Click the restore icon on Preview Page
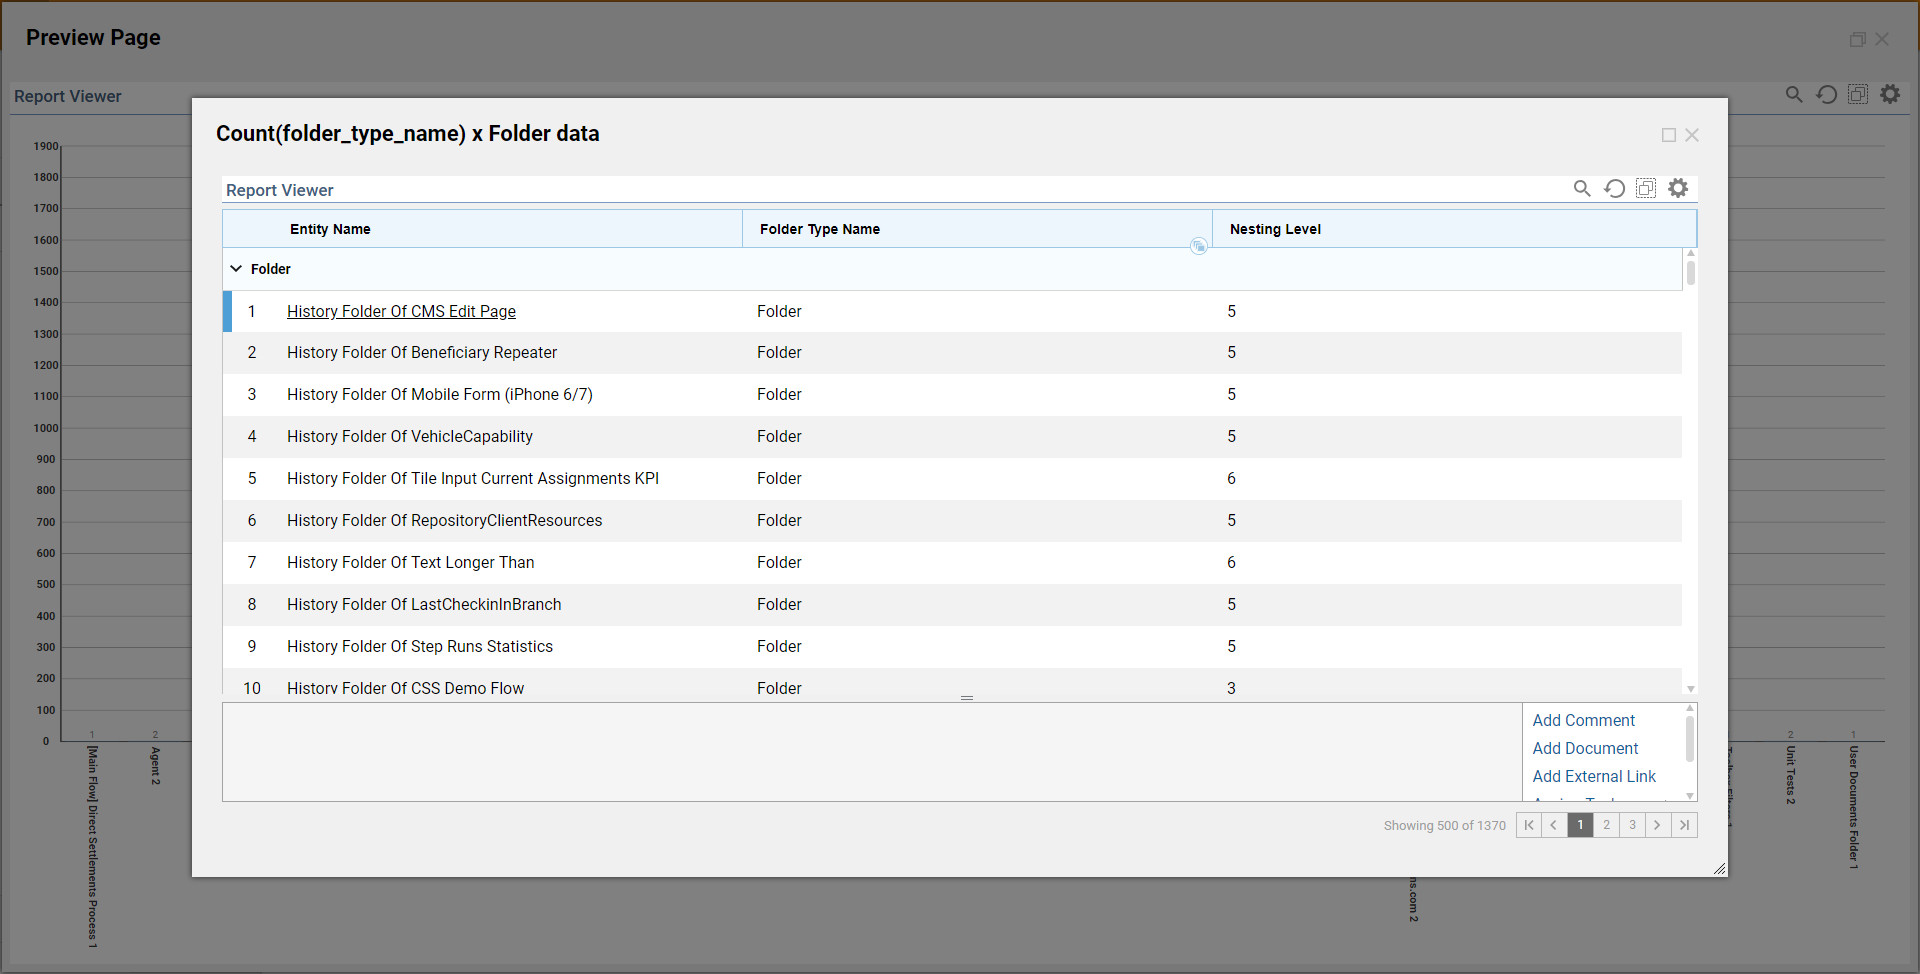Viewport: 1920px width, 974px height. click(1857, 39)
